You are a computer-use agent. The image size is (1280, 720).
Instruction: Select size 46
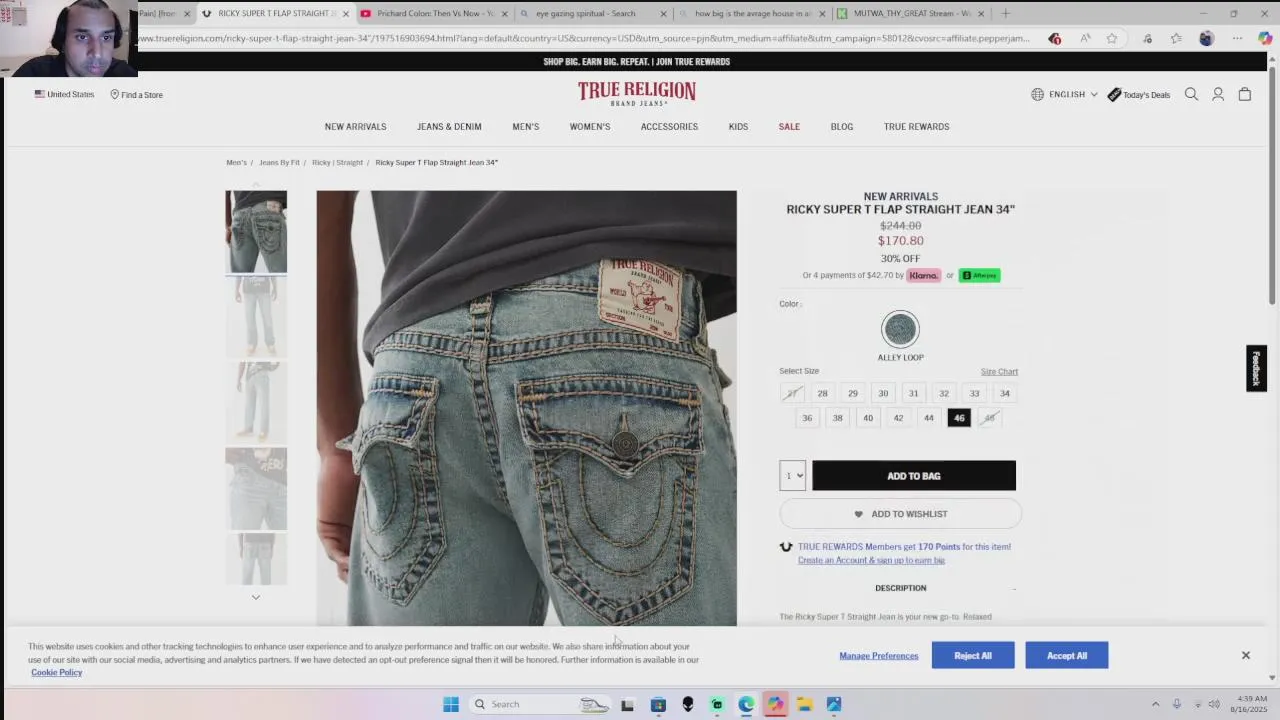click(959, 418)
